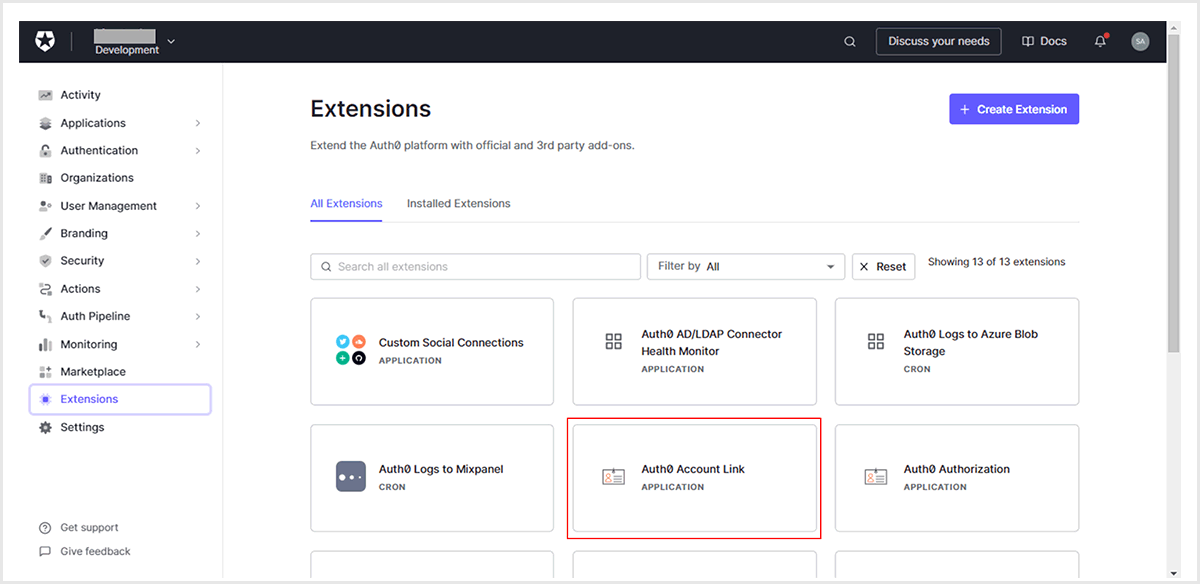Expand the Branding sidebar section
The image size is (1200, 584).
(x=198, y=233)
